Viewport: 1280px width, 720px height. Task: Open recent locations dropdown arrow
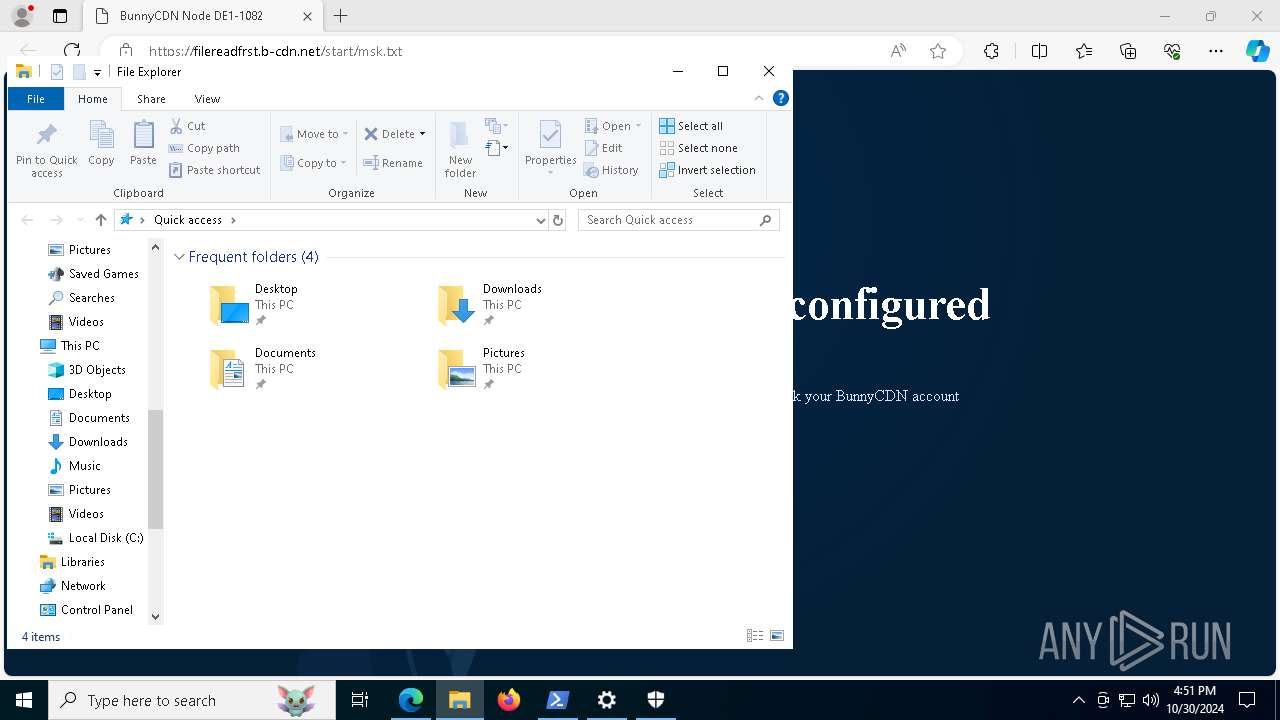(79, 220)
